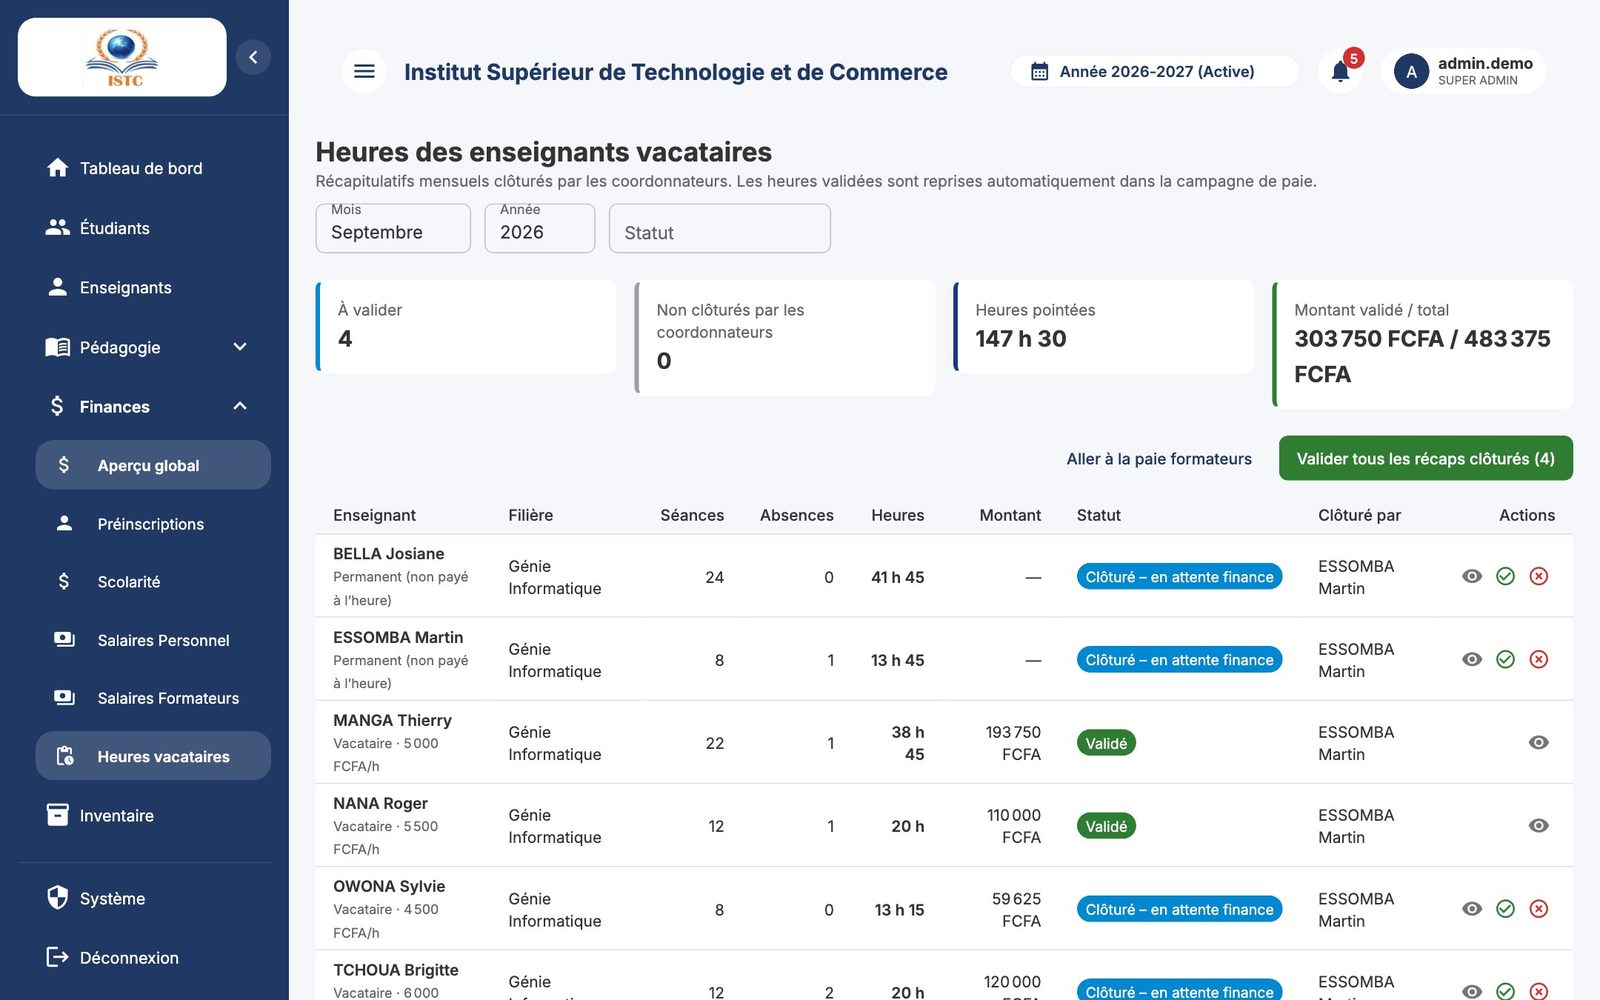Screen dimensions: 1600x1000
Task: Click the ISTC logo
Action: 122,57
